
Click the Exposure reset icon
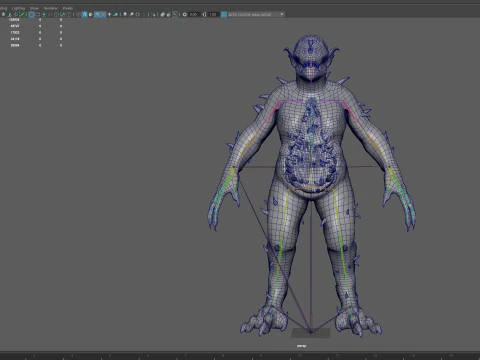184,14
